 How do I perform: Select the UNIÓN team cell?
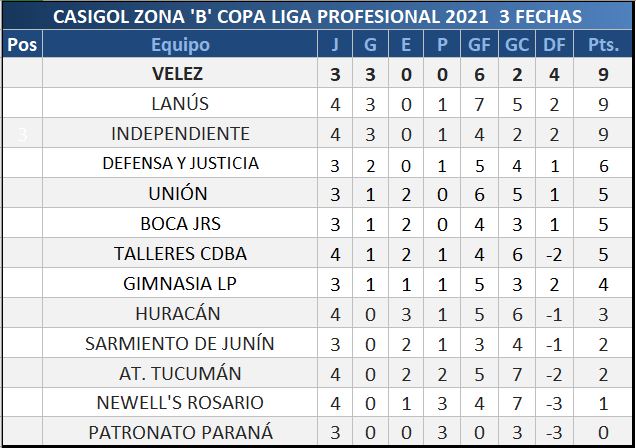[180, 193]
